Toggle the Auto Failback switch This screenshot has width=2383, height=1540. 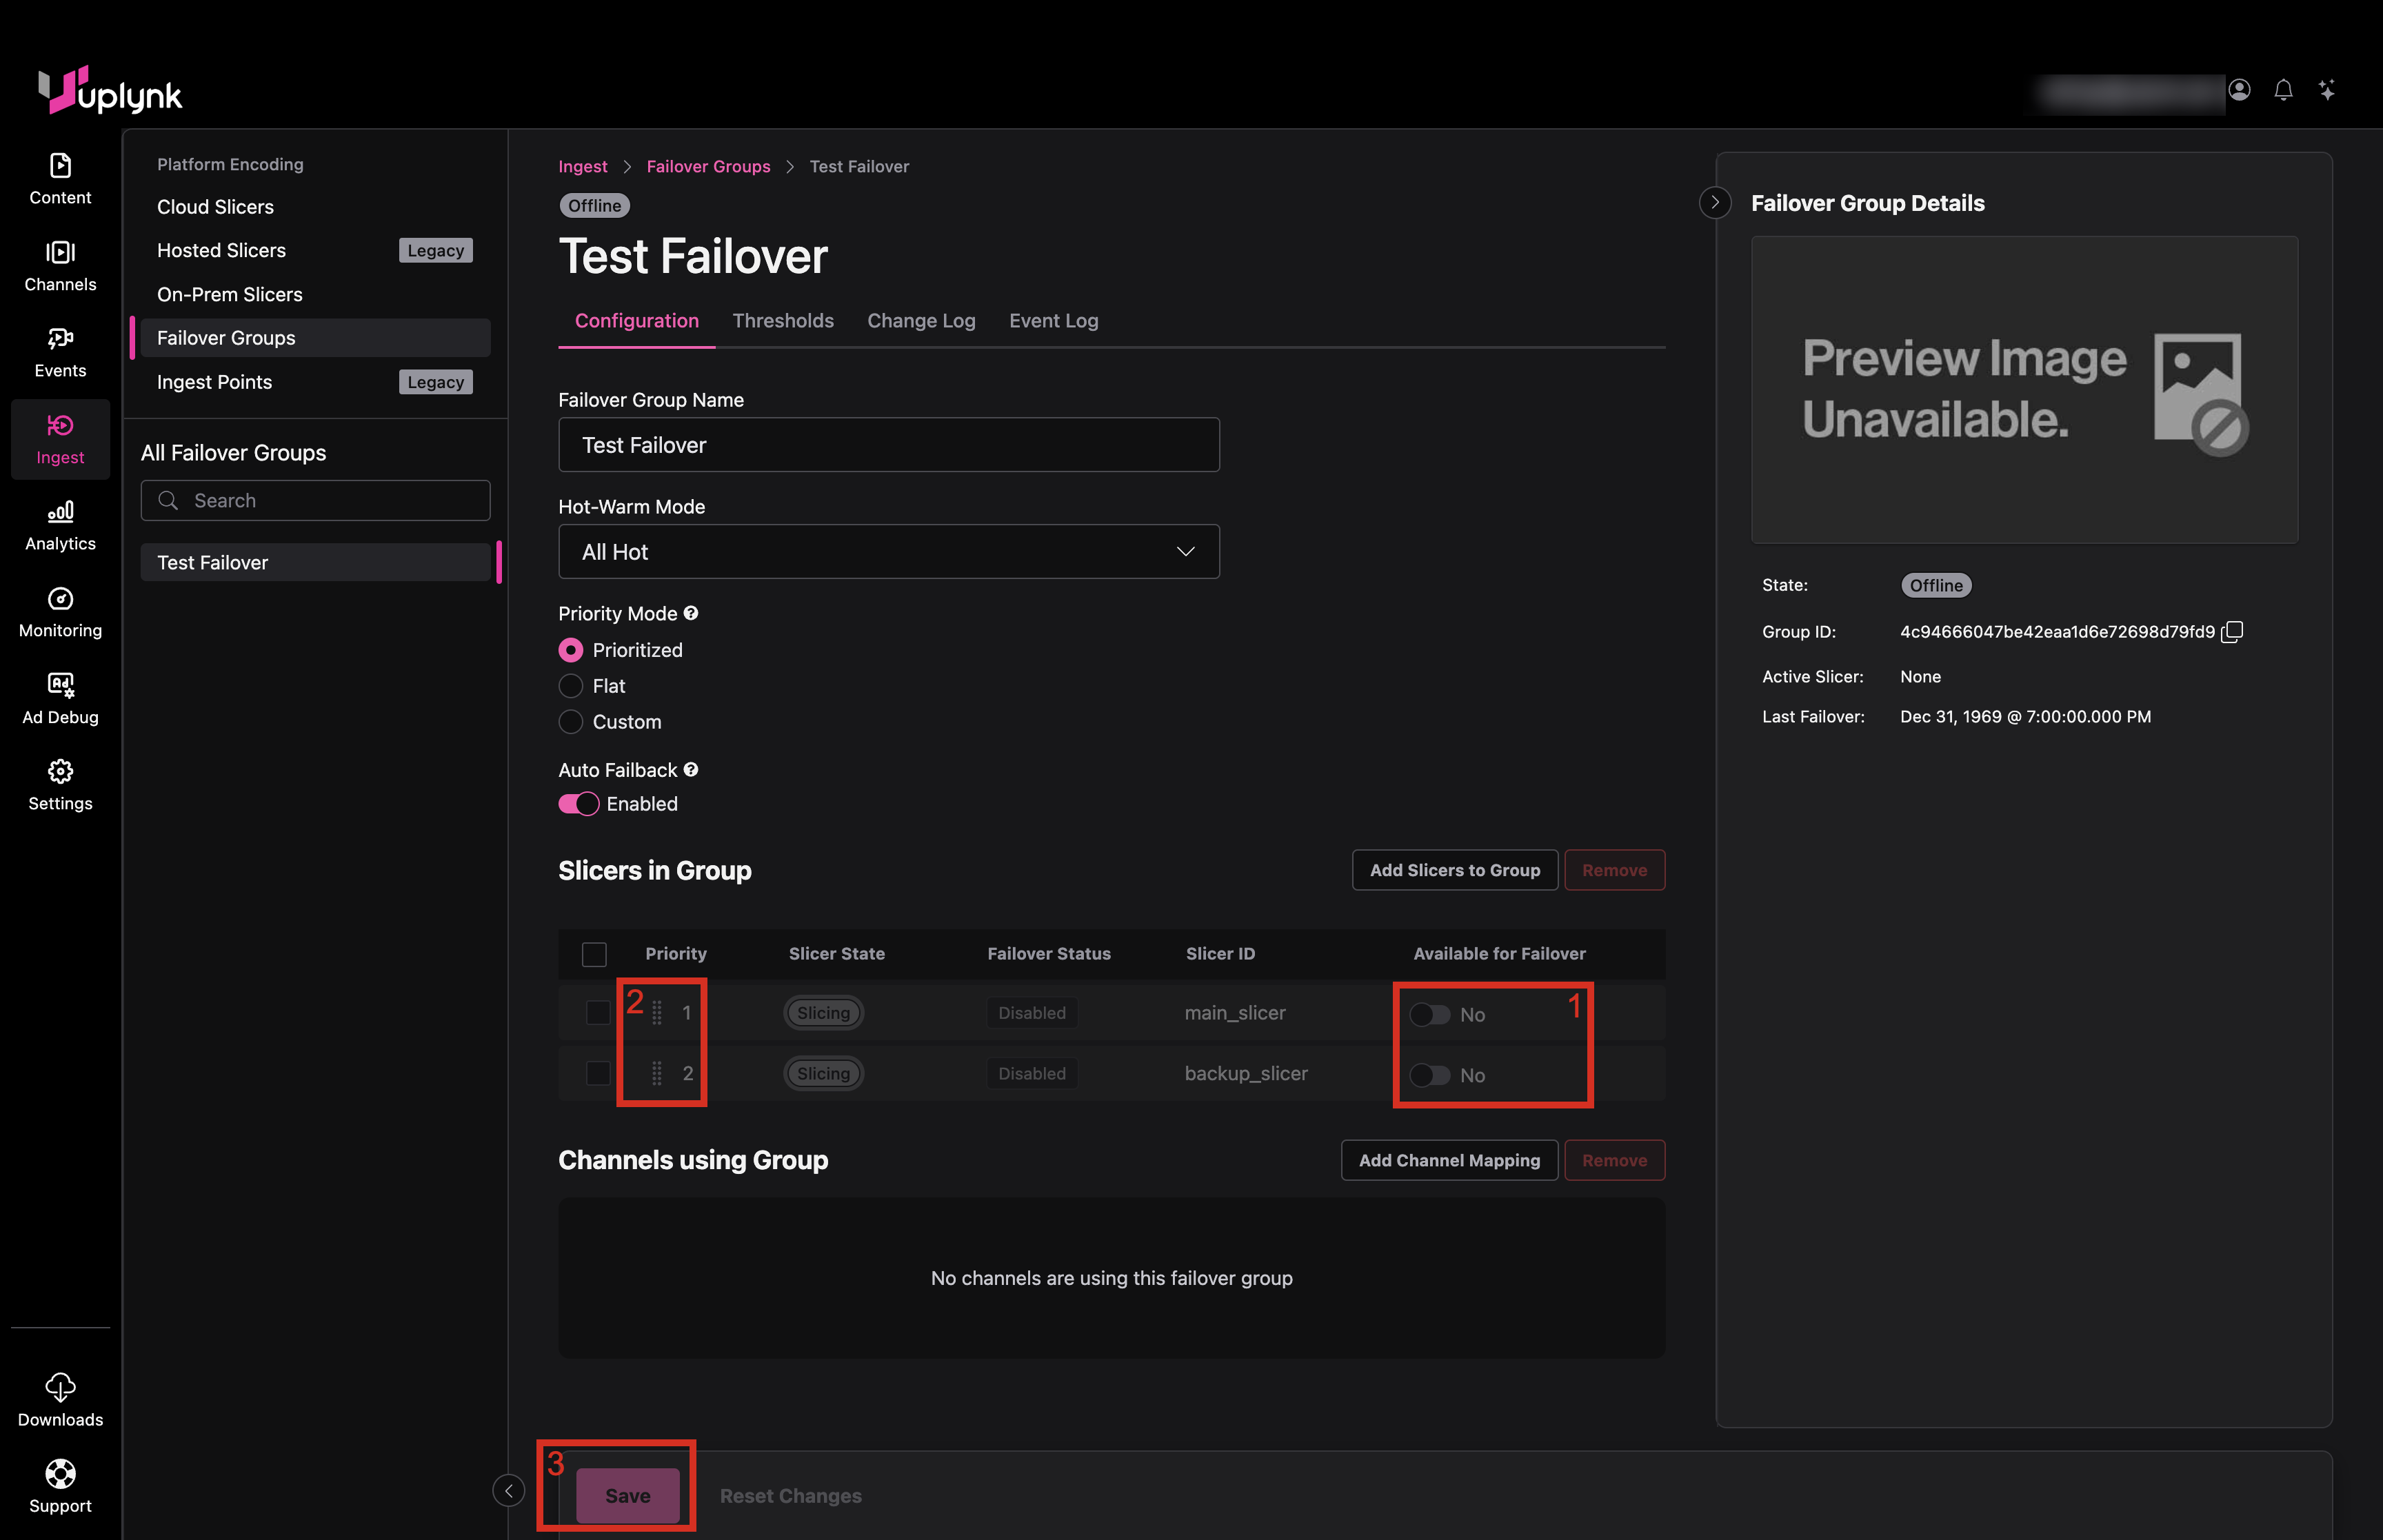tap(578, 804)
